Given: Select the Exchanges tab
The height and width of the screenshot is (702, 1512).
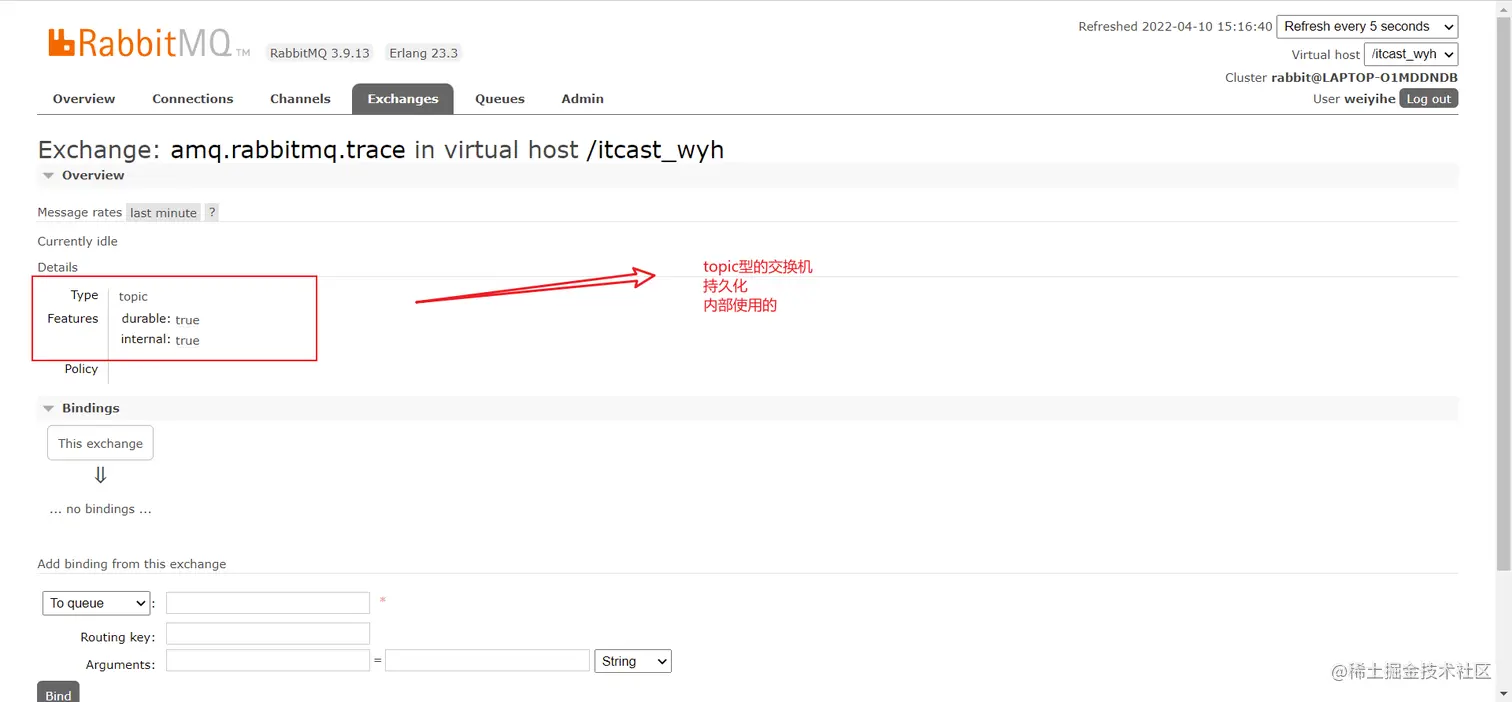Looking at the screenshot, I should [x=403, y=99].
